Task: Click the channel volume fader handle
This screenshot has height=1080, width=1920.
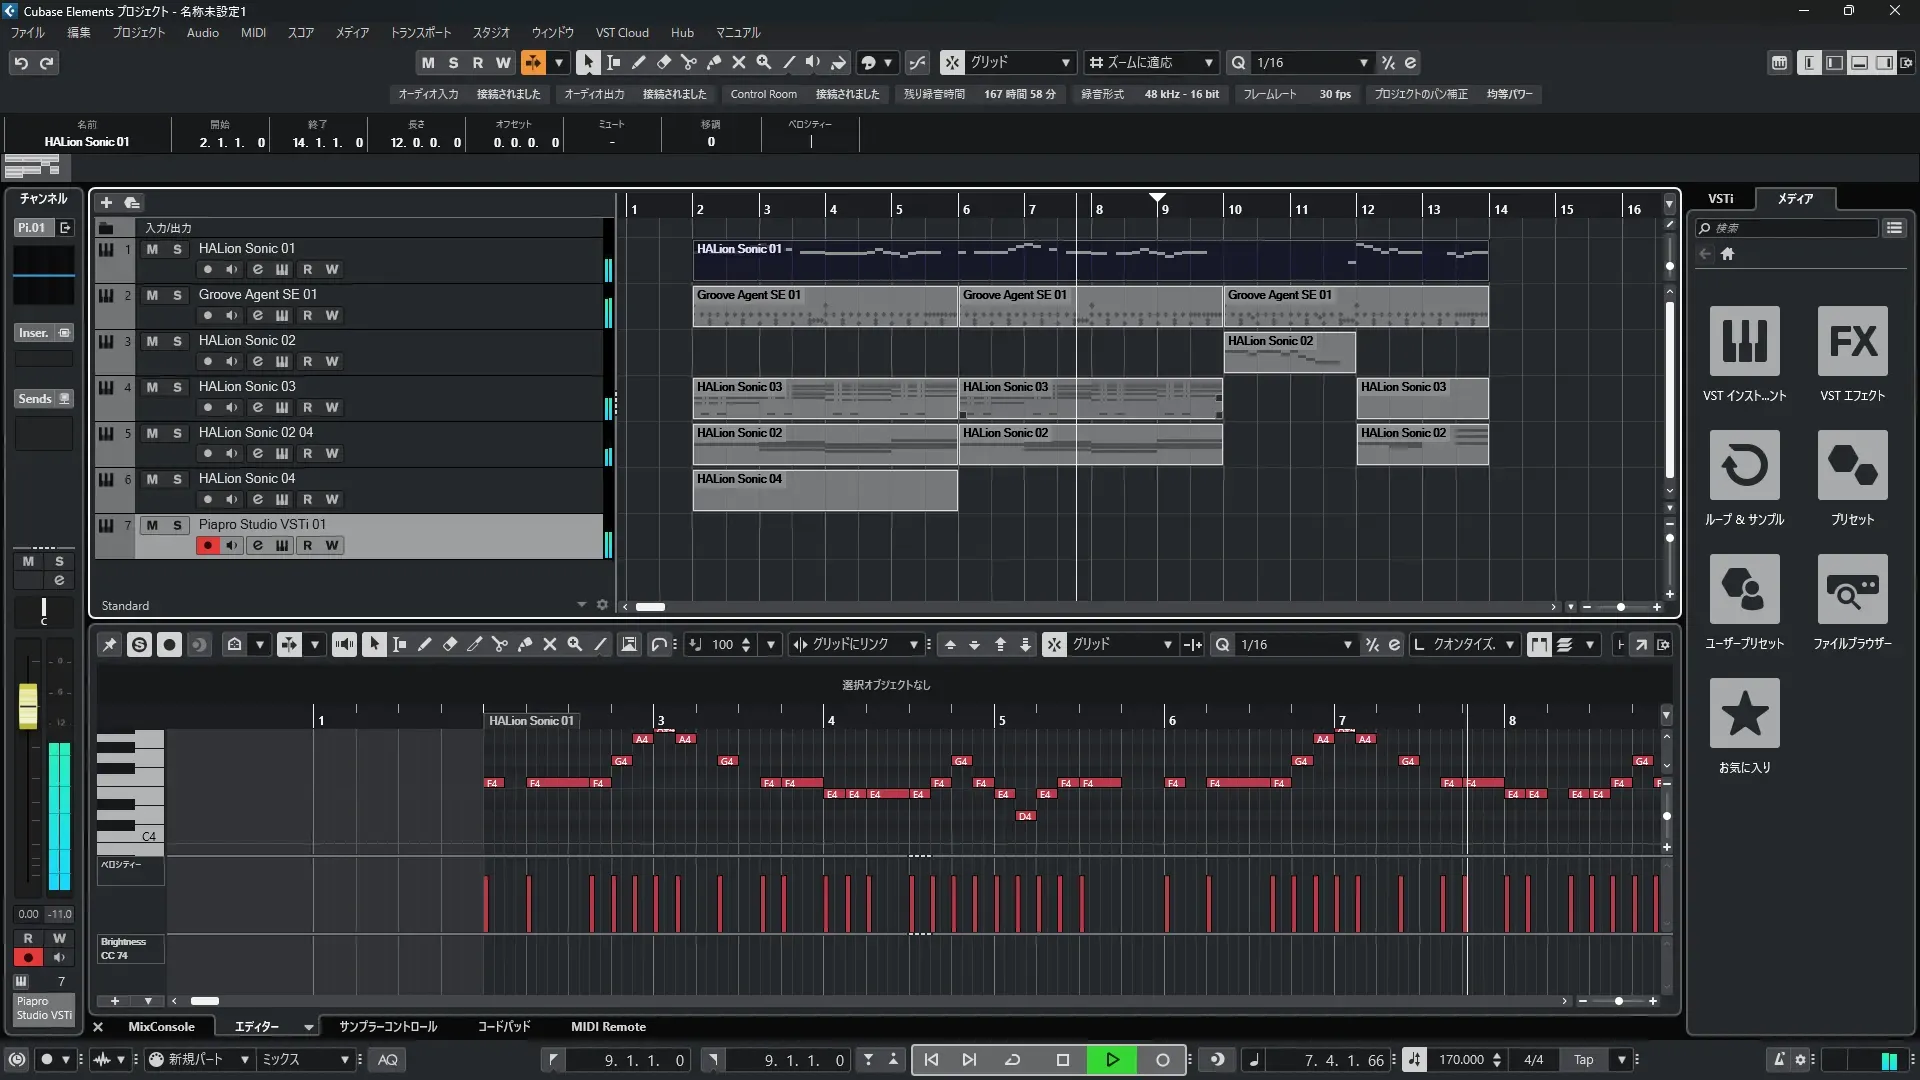Action: click(x=28, y=705)
